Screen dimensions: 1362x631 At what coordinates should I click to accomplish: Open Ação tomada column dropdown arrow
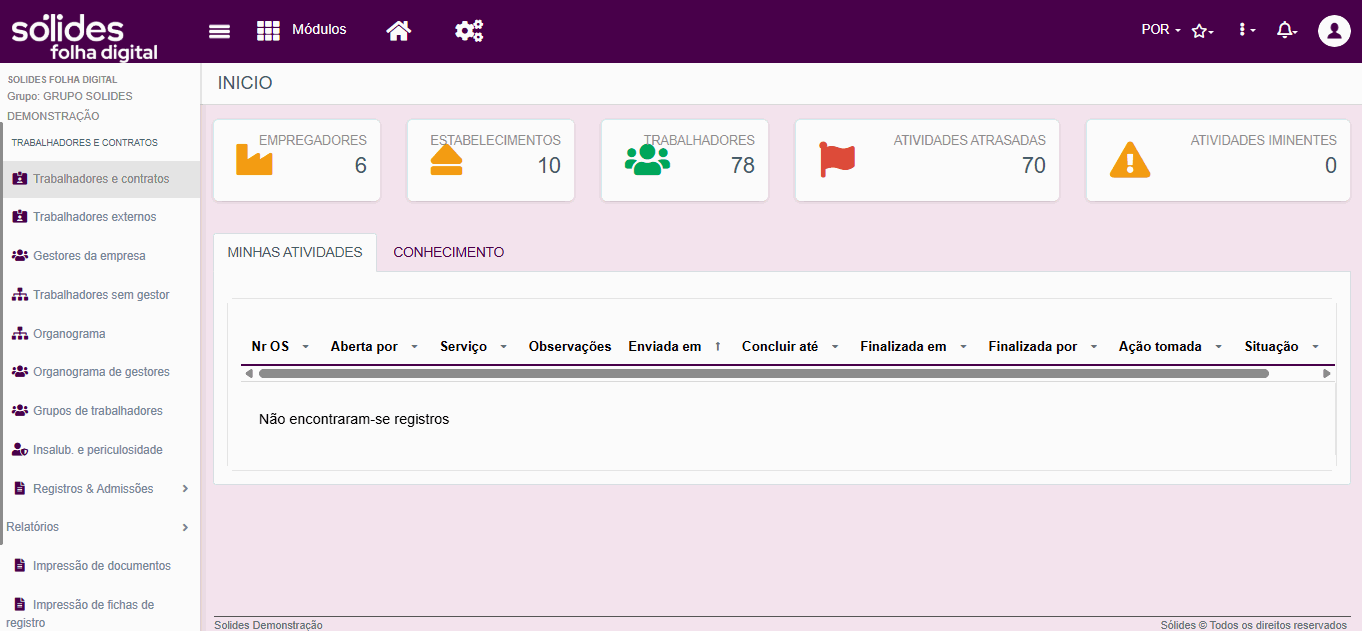pos(1218,347)
